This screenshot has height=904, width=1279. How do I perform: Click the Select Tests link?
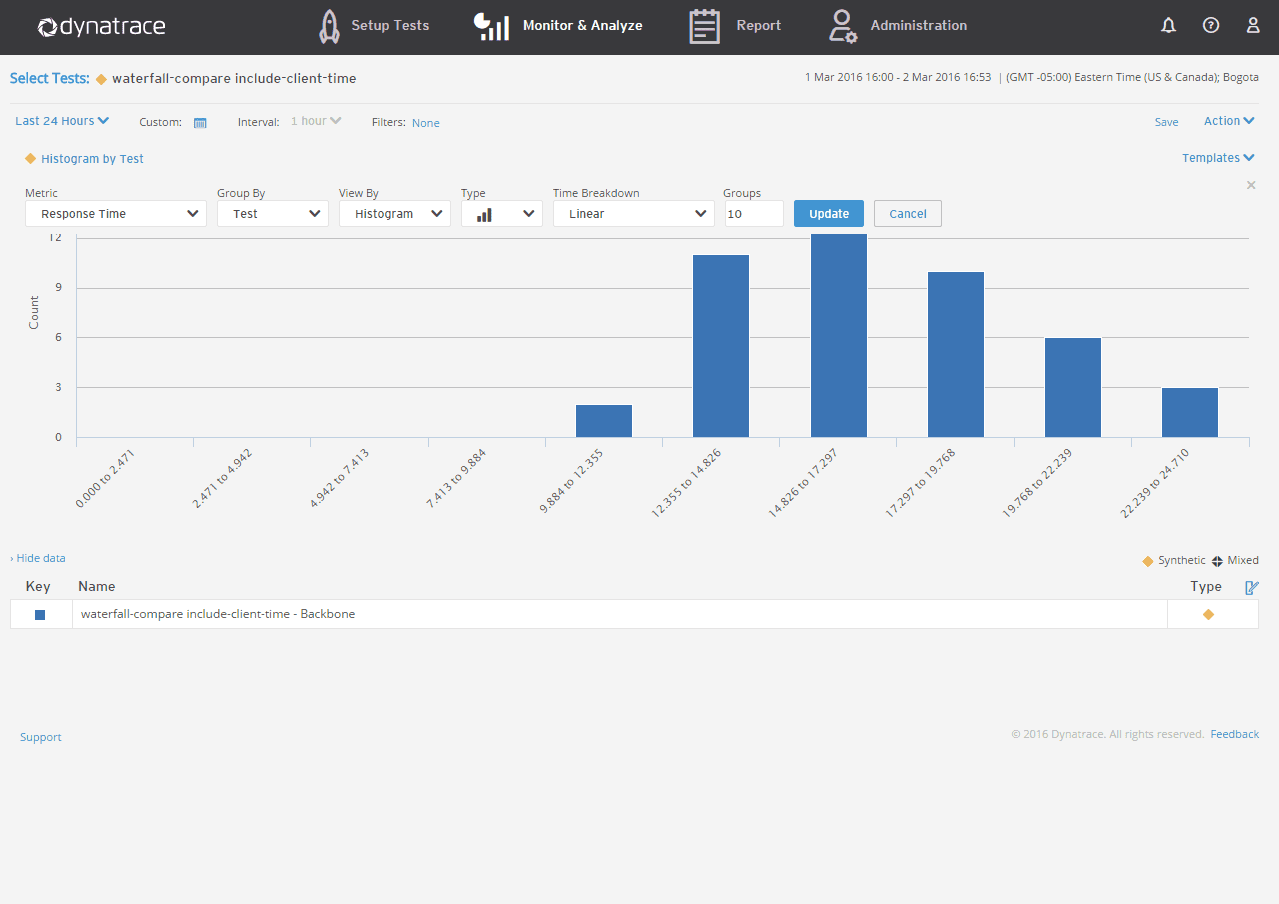(x=50, y=78)
